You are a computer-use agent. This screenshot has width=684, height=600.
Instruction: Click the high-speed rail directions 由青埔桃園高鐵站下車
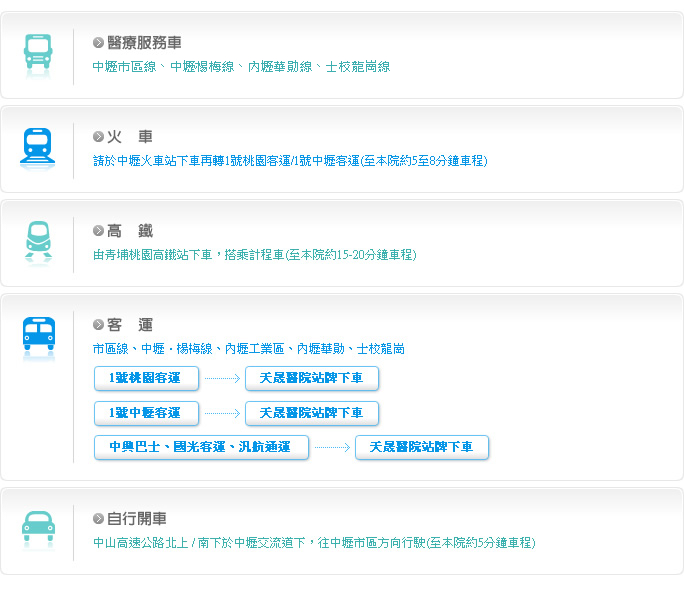point(255,254)
